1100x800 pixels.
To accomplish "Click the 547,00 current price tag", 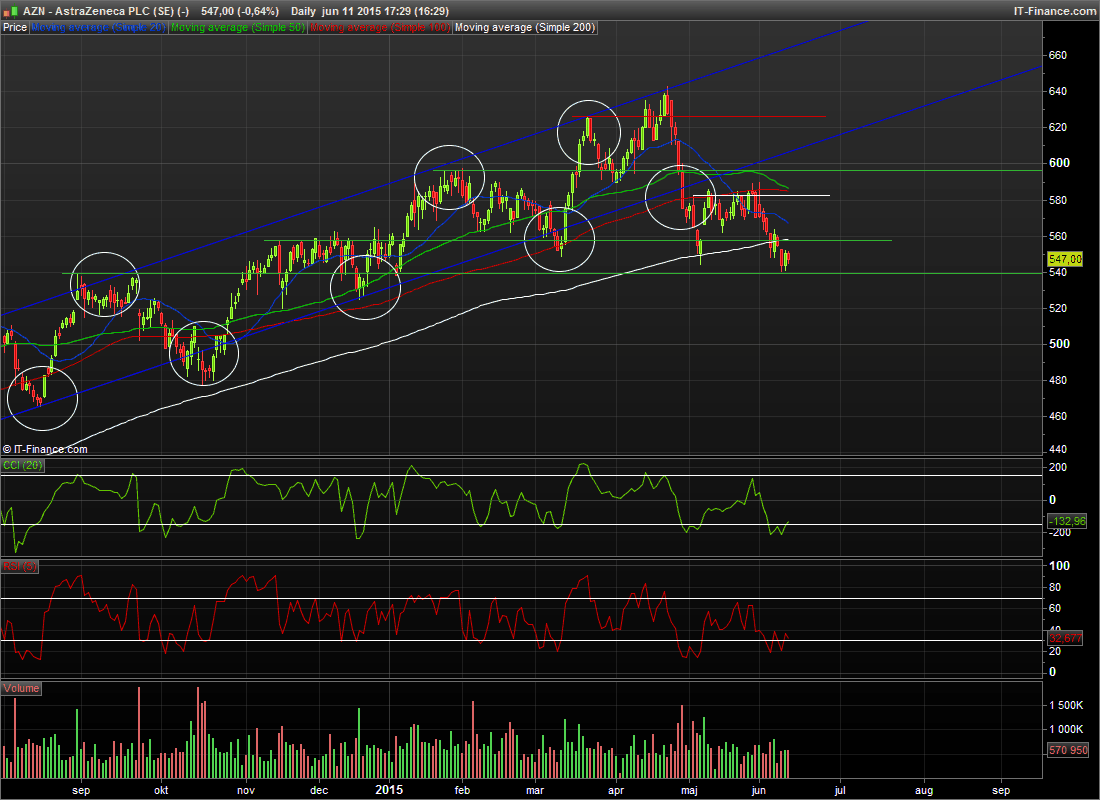I will [1066, 258].
